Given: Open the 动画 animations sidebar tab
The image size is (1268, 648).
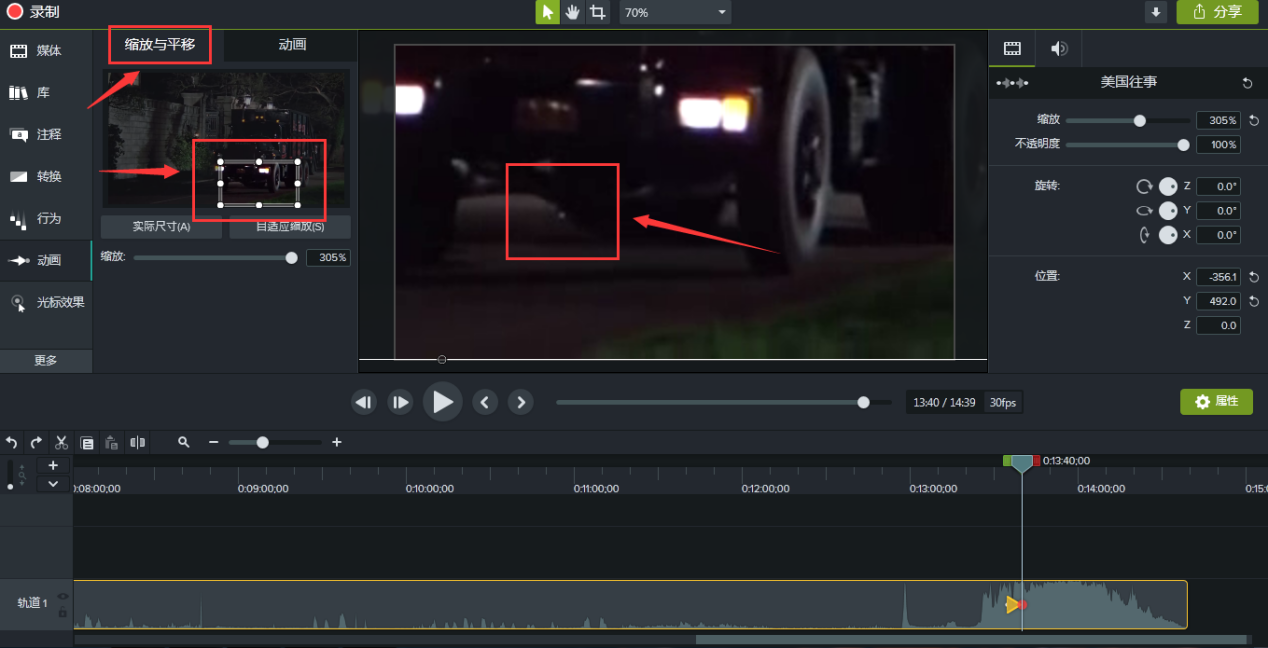Looking at the screenshot, I should (46, 260).
